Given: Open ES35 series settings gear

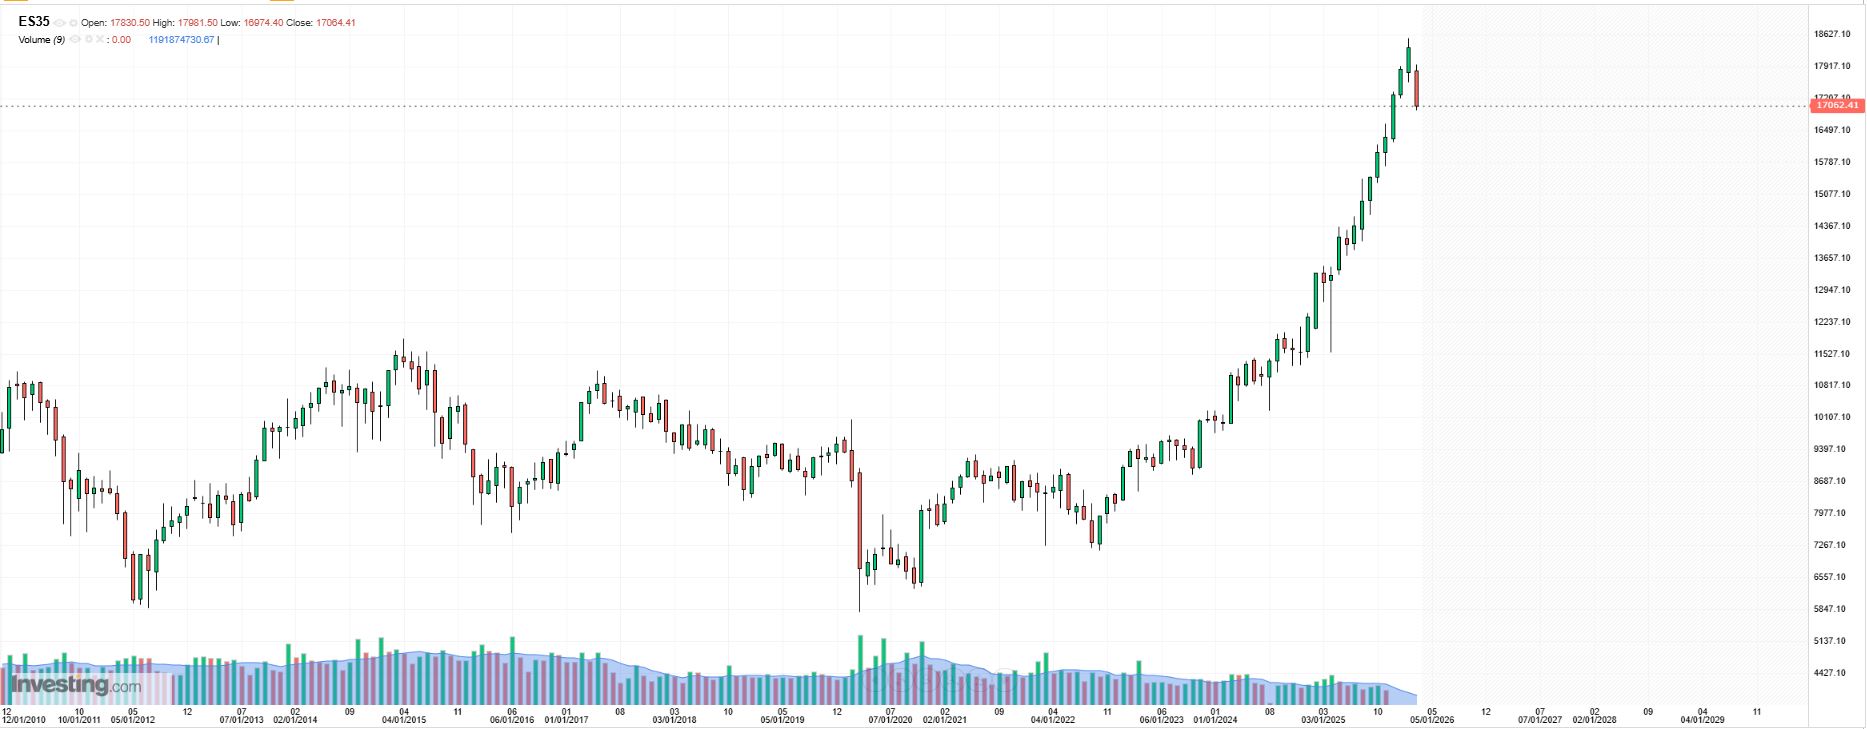Looking at the screenshot, I should coord(73,23).
